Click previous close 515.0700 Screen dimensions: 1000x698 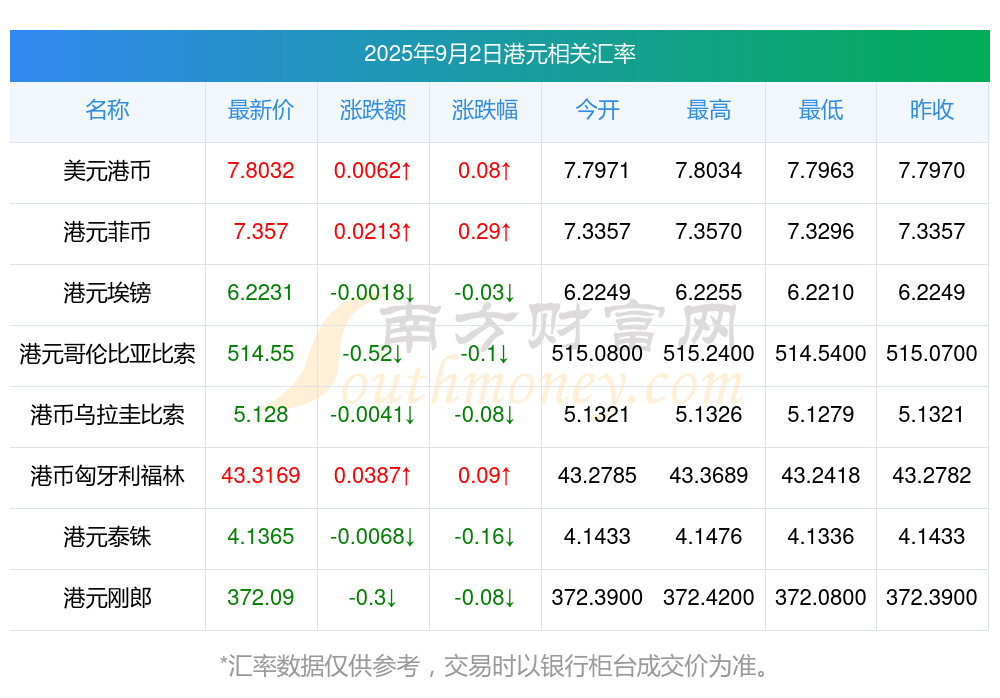[932, 353]
